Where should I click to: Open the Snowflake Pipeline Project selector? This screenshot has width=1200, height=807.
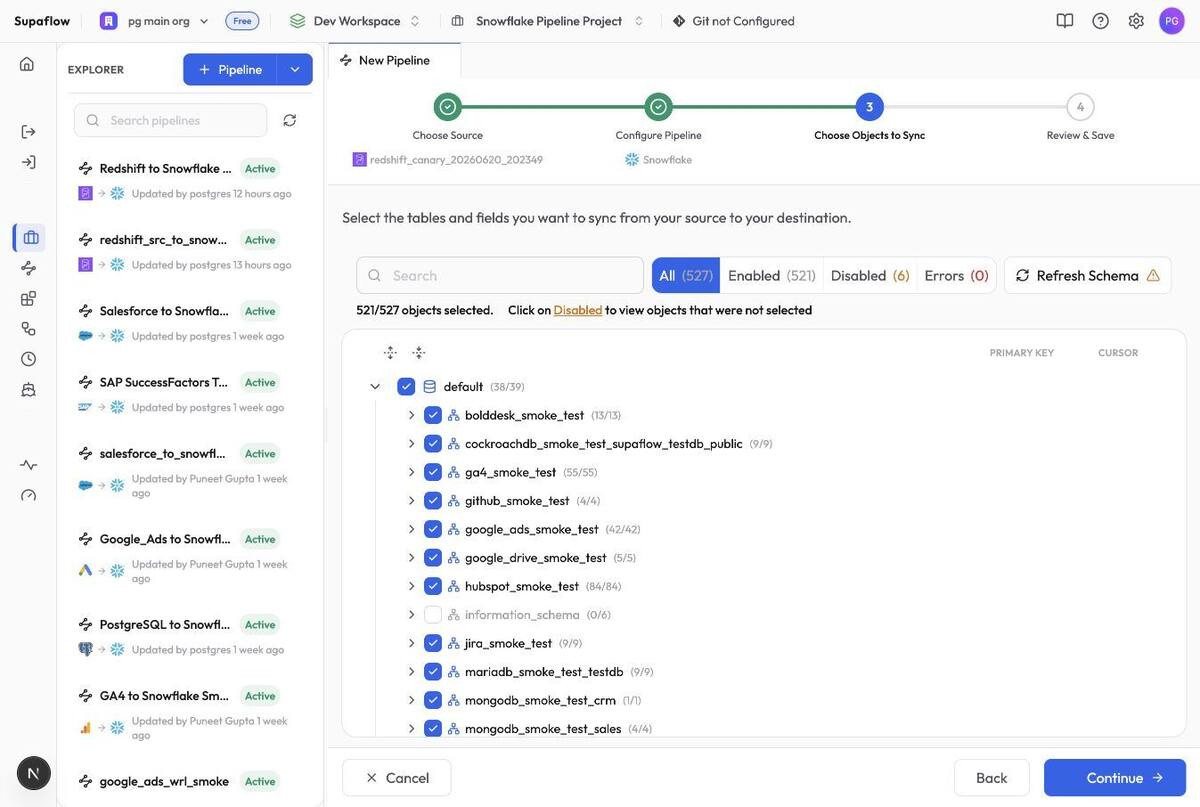(548, 21)
